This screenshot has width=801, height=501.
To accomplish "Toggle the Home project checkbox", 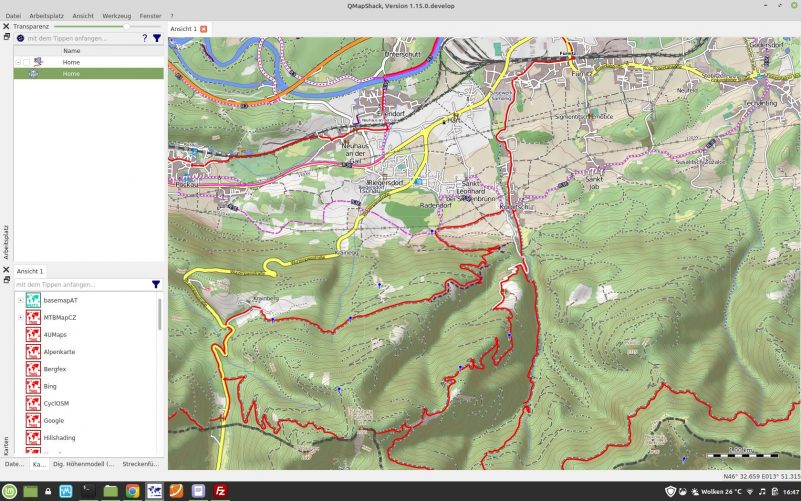I will pos(27,62).
